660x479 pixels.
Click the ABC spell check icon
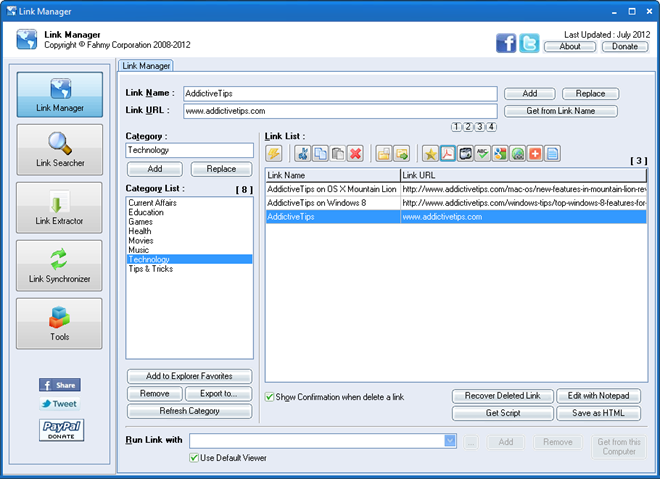[483, 154]
